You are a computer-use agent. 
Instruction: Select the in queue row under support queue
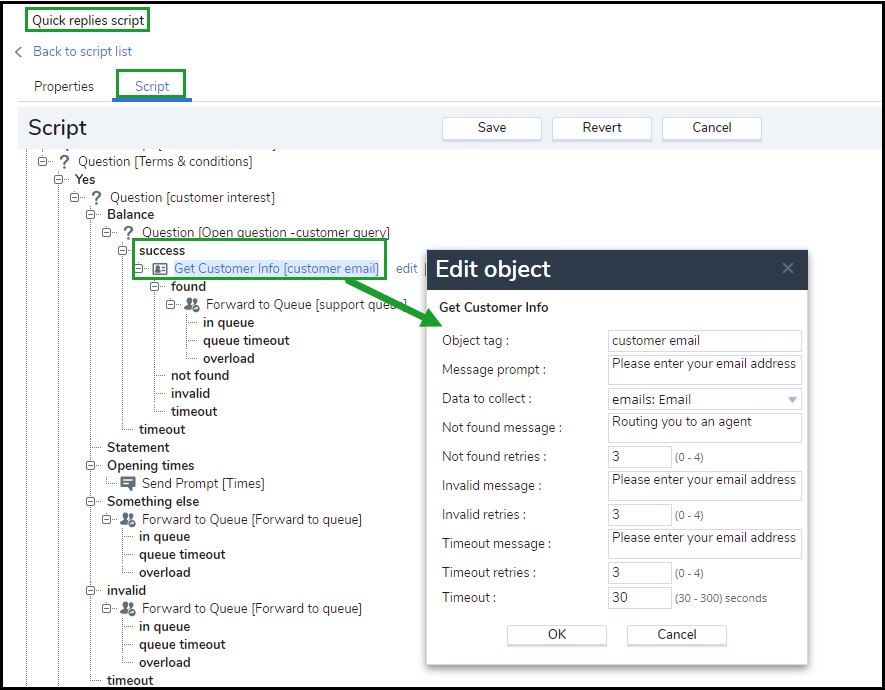(229, 323)
